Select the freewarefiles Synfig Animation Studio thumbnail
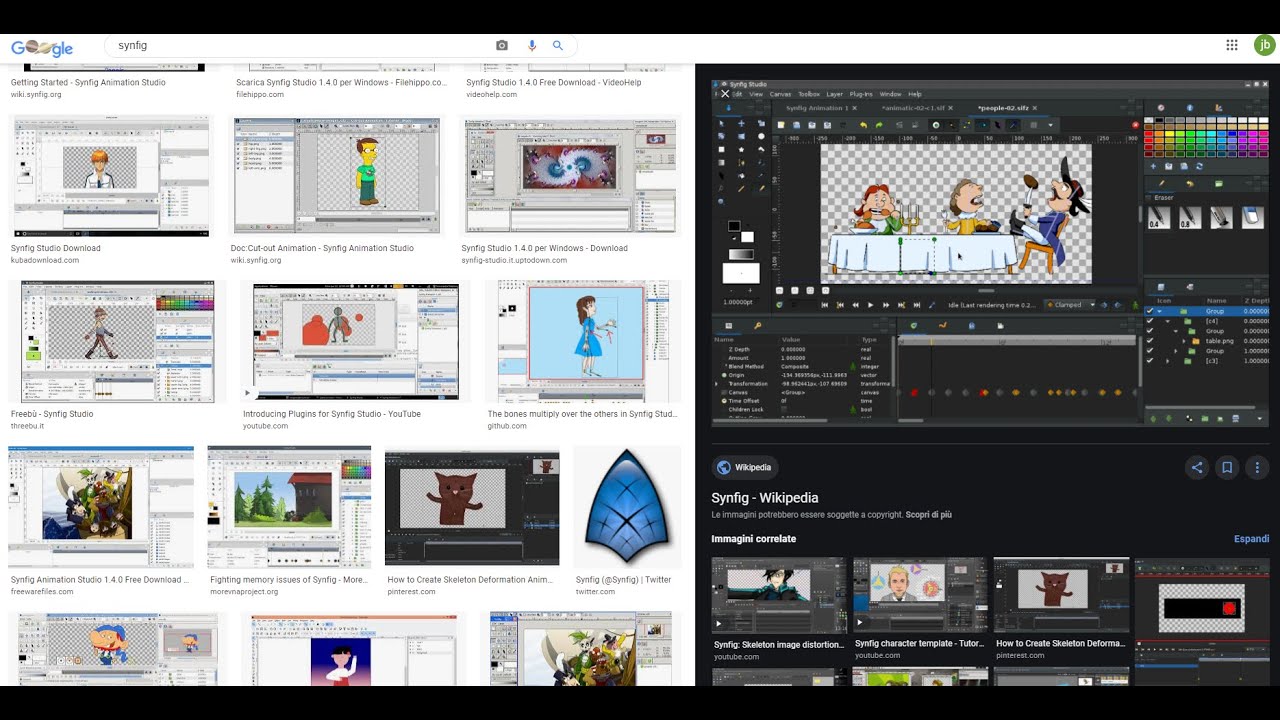 click(101, 507)
